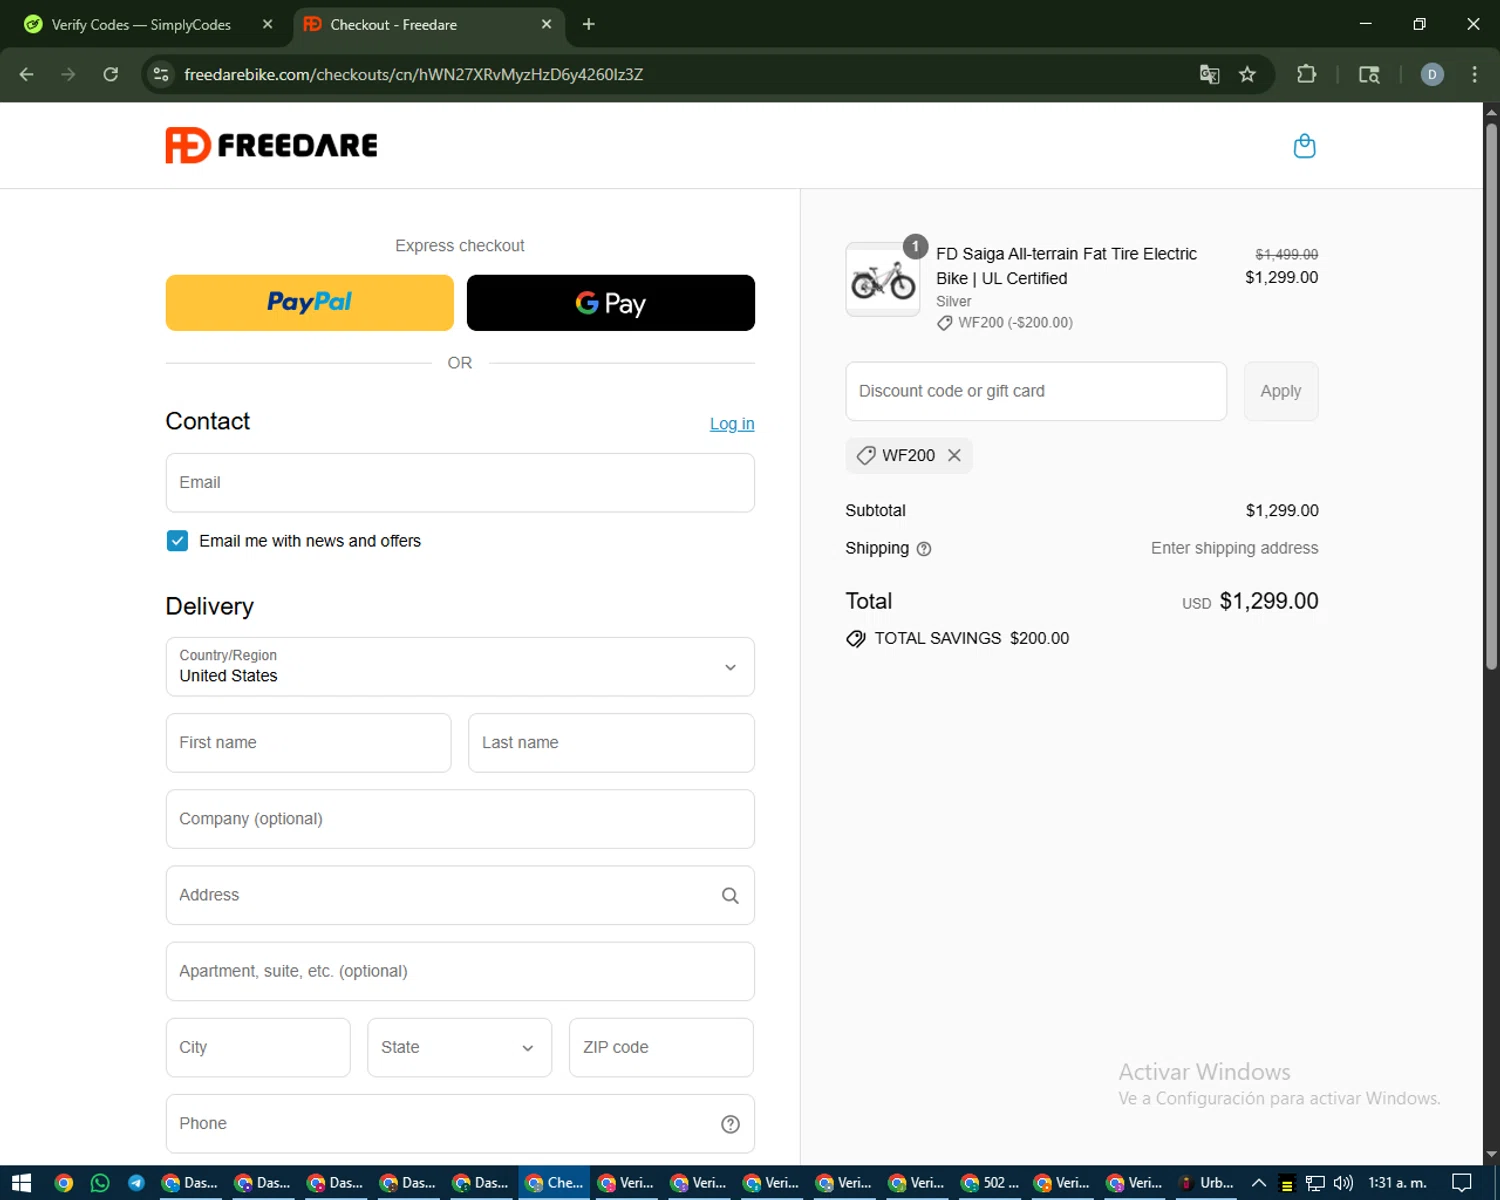Click the page vertical scrollbar
This screenshot has height=1200, width=1500.
point(1491,395)
